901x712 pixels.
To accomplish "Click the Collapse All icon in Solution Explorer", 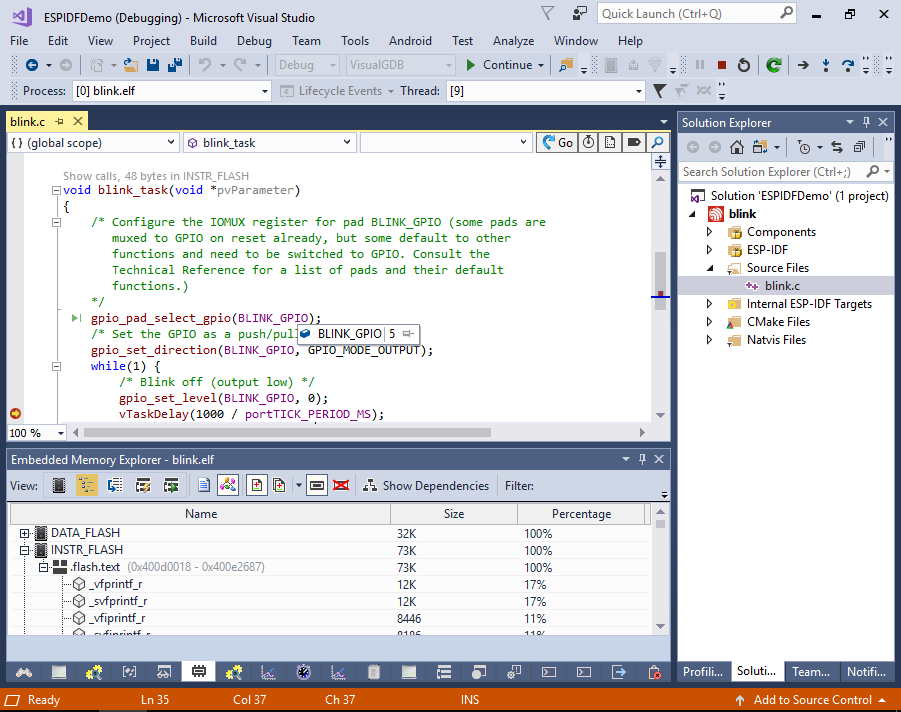I will pyautogui.click(x=859, y=148).
